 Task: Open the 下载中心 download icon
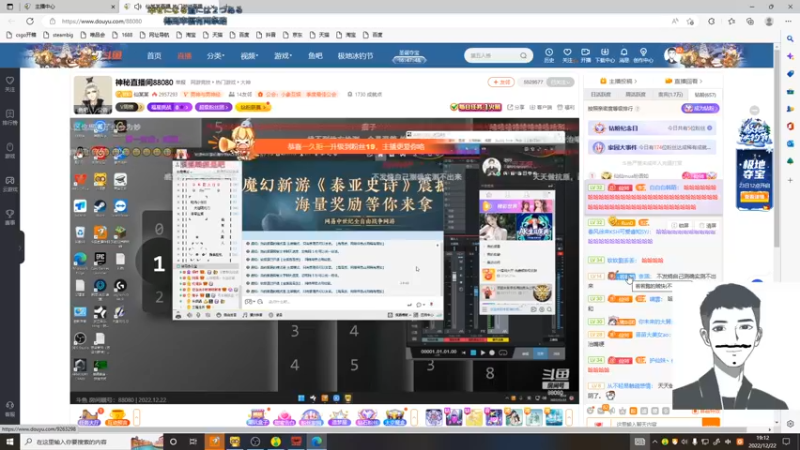[605, 55]
